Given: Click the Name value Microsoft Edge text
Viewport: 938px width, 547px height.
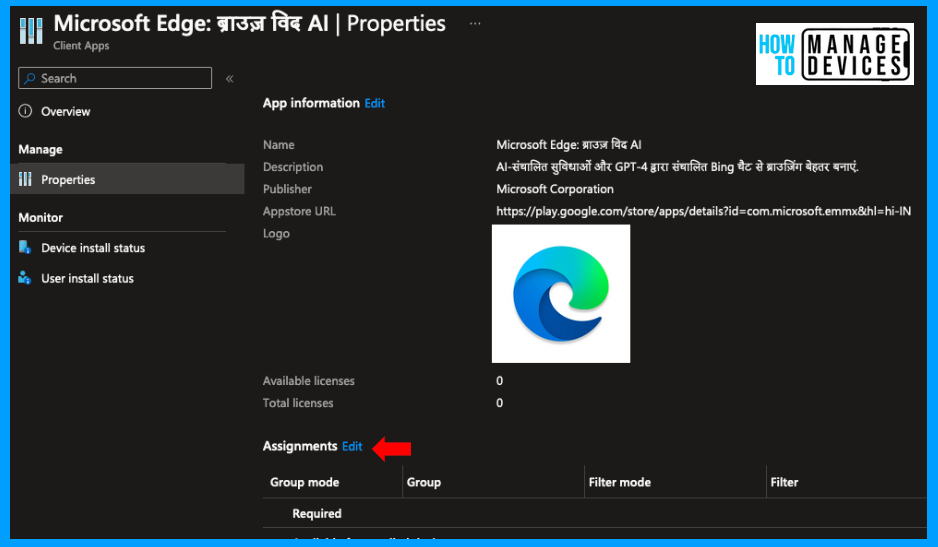Looking at the screenshot, I should coord(568,145).
